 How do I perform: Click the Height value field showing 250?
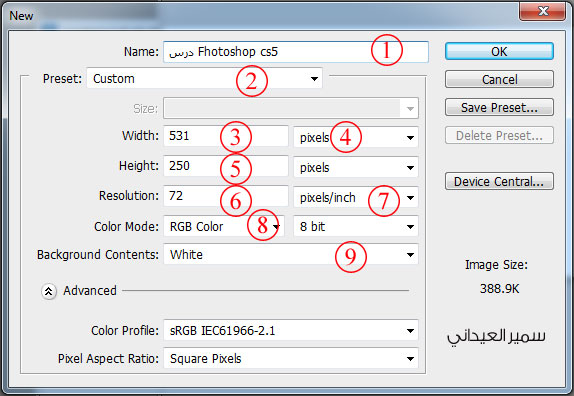(226, 166)
